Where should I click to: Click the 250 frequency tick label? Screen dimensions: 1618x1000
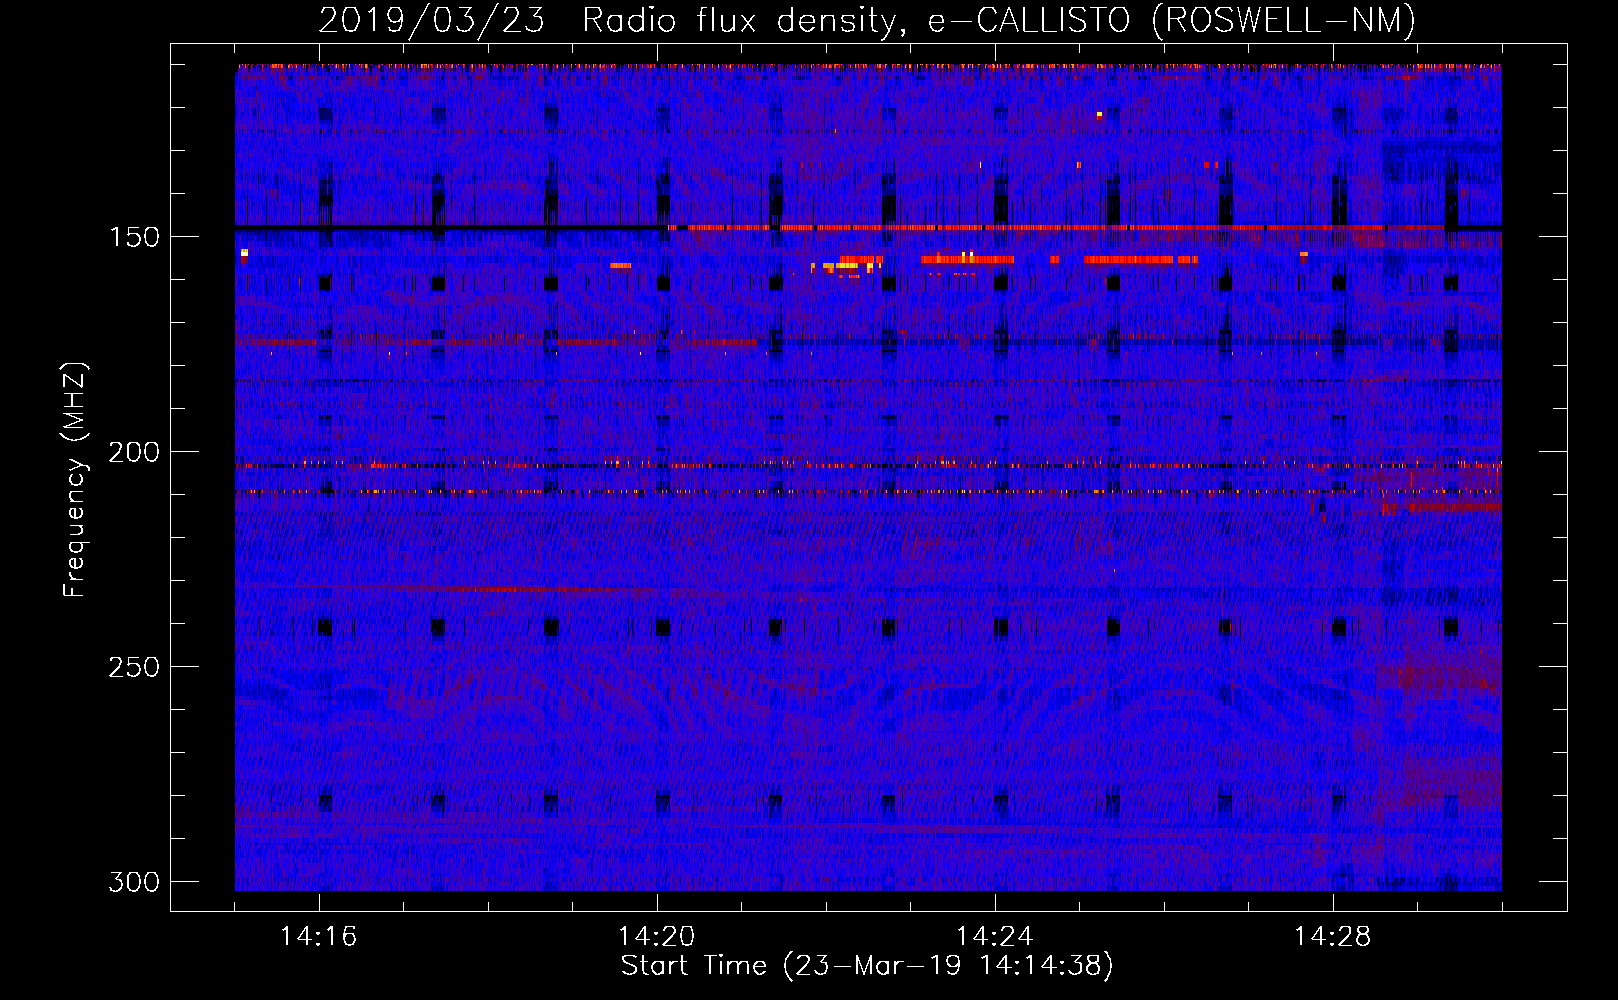pos(133,667)
